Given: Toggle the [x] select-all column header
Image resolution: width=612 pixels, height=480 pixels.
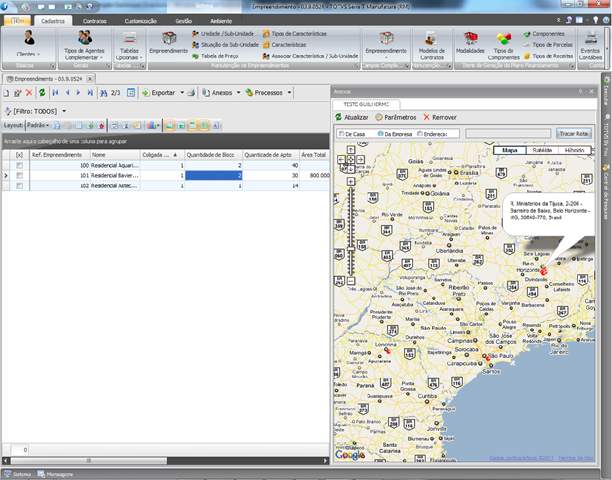Looking at the screenshot, I should [19, 155].
